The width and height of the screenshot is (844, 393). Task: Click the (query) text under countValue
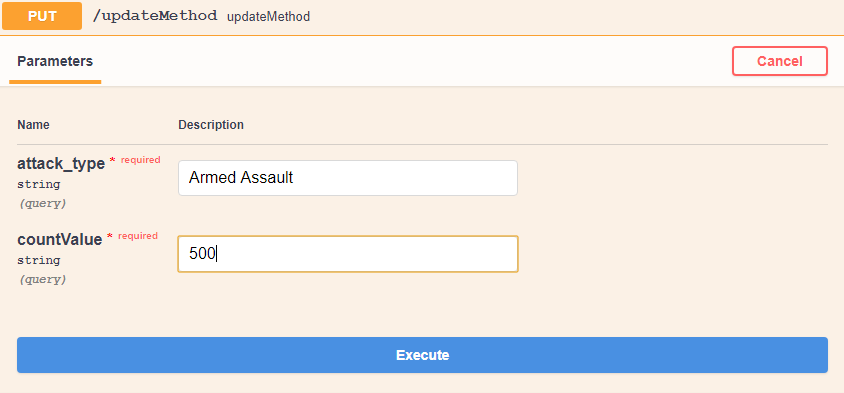(x=43, y=279)
